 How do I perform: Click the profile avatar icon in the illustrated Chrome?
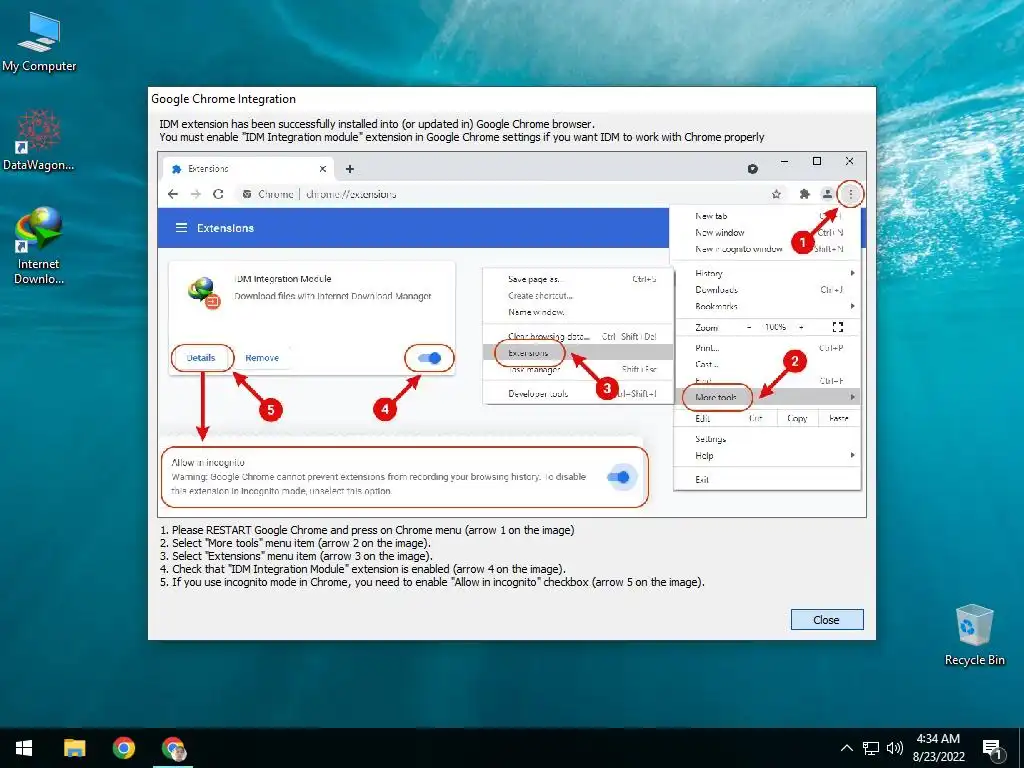click(827, 194)
